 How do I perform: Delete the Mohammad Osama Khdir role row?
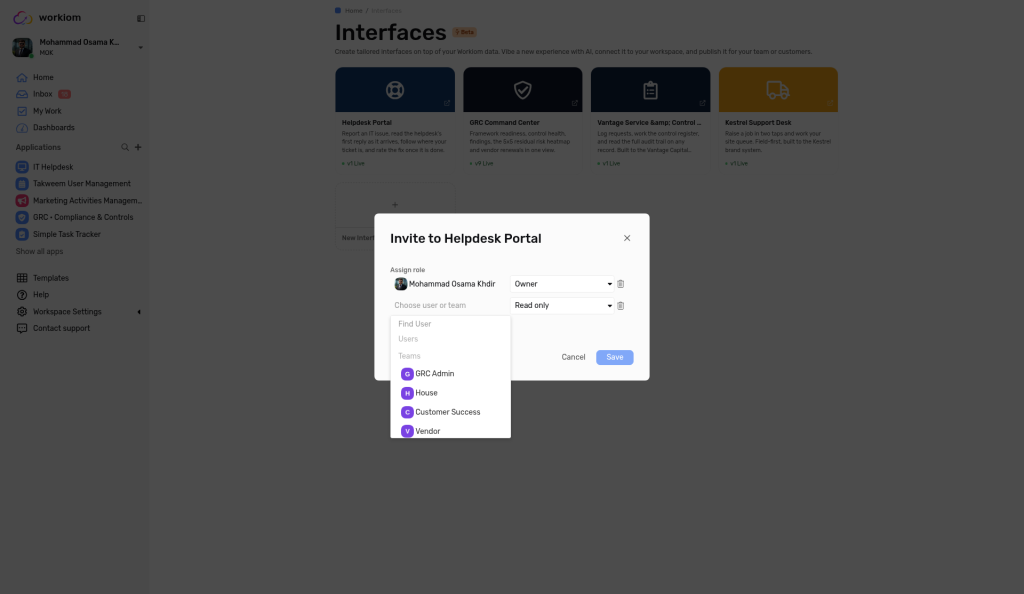coord(620,284)
